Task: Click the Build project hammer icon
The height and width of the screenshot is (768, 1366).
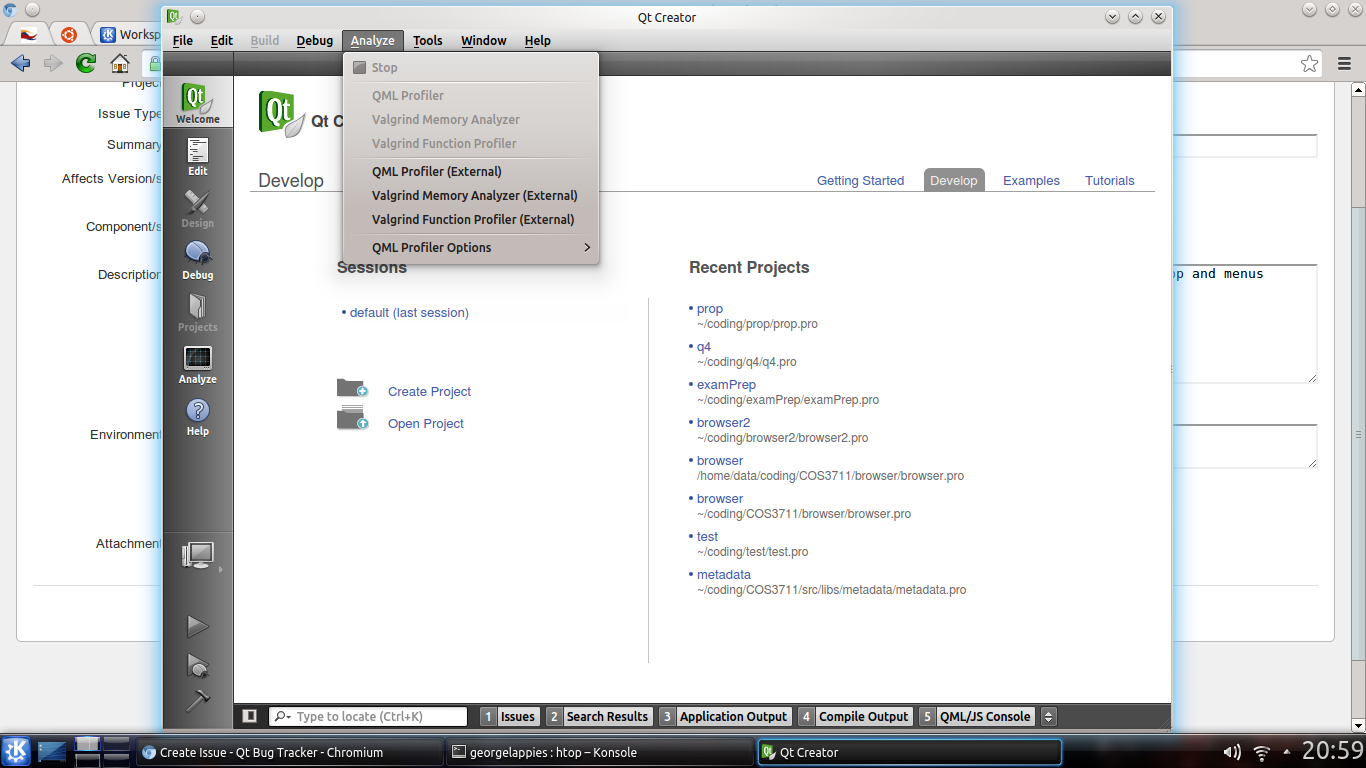Action: click(x=198, y=700)
